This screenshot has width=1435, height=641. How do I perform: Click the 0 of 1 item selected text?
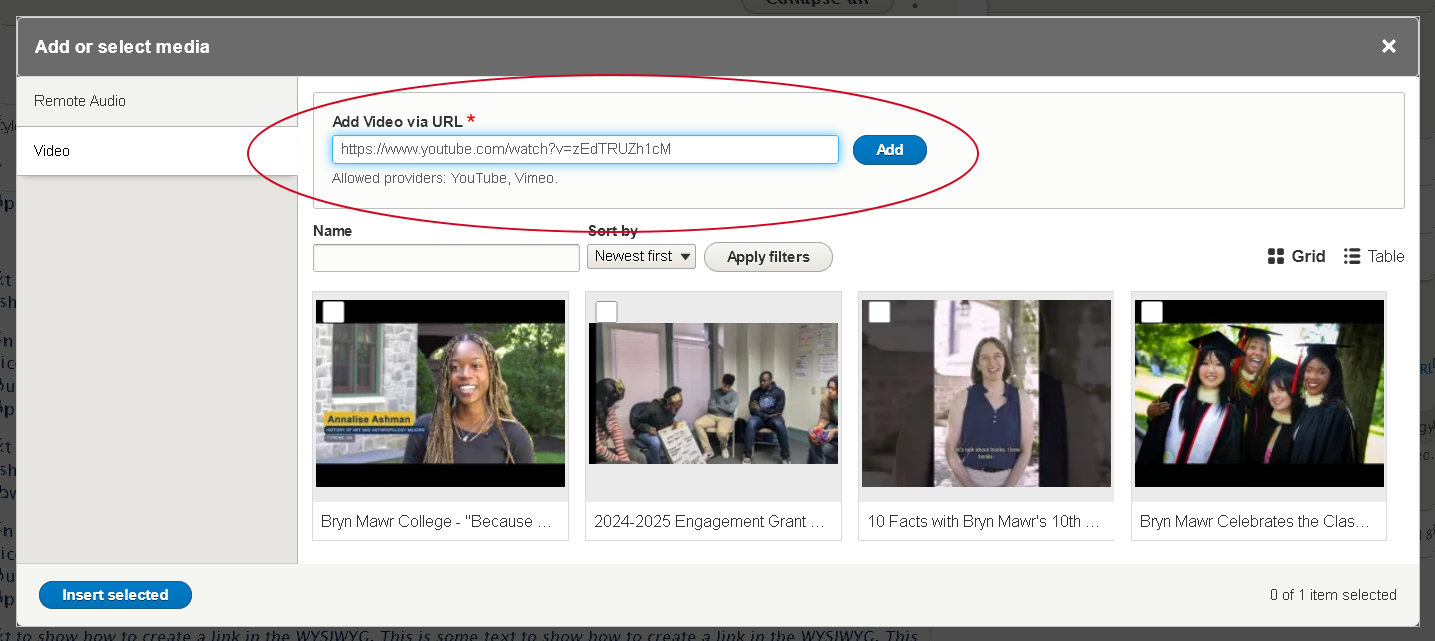pos(1333,595)
